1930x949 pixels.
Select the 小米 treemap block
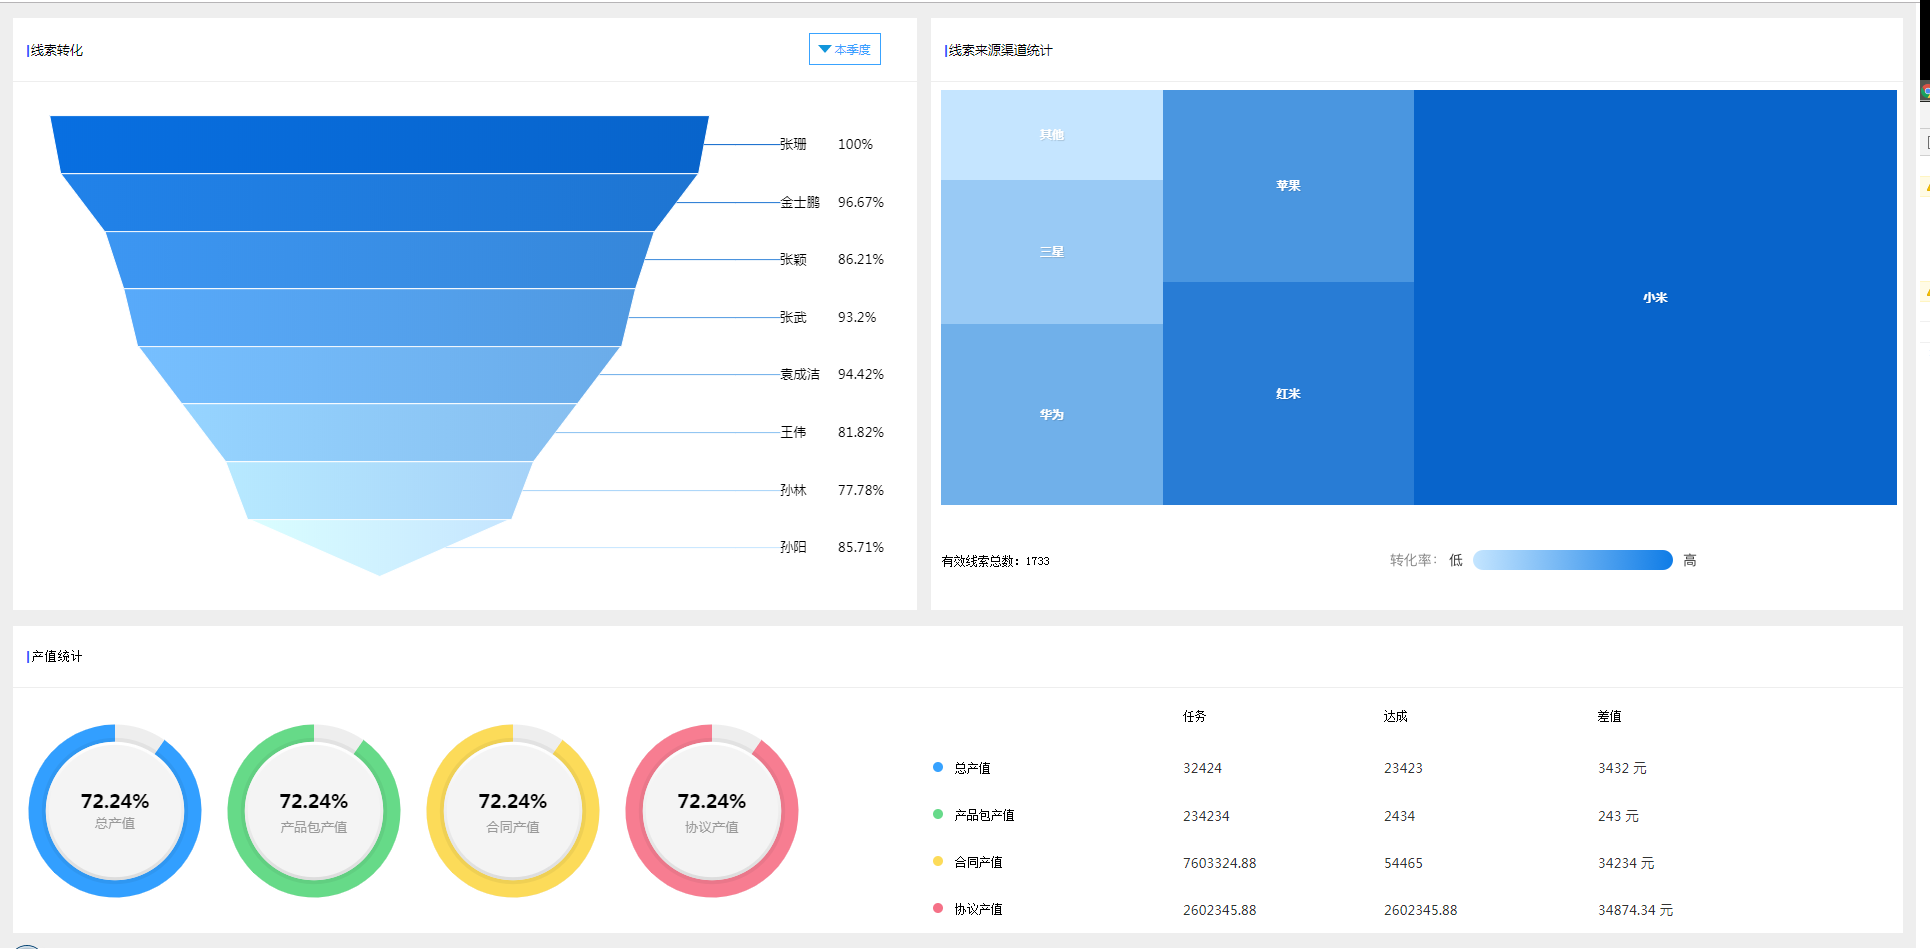1655,298
